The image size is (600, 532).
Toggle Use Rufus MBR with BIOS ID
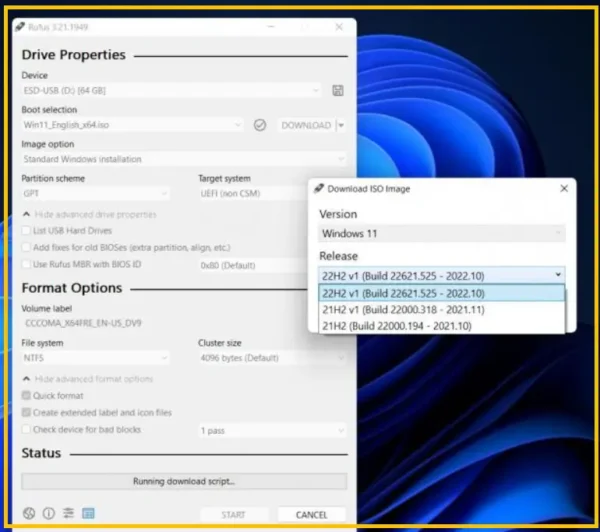26,264
